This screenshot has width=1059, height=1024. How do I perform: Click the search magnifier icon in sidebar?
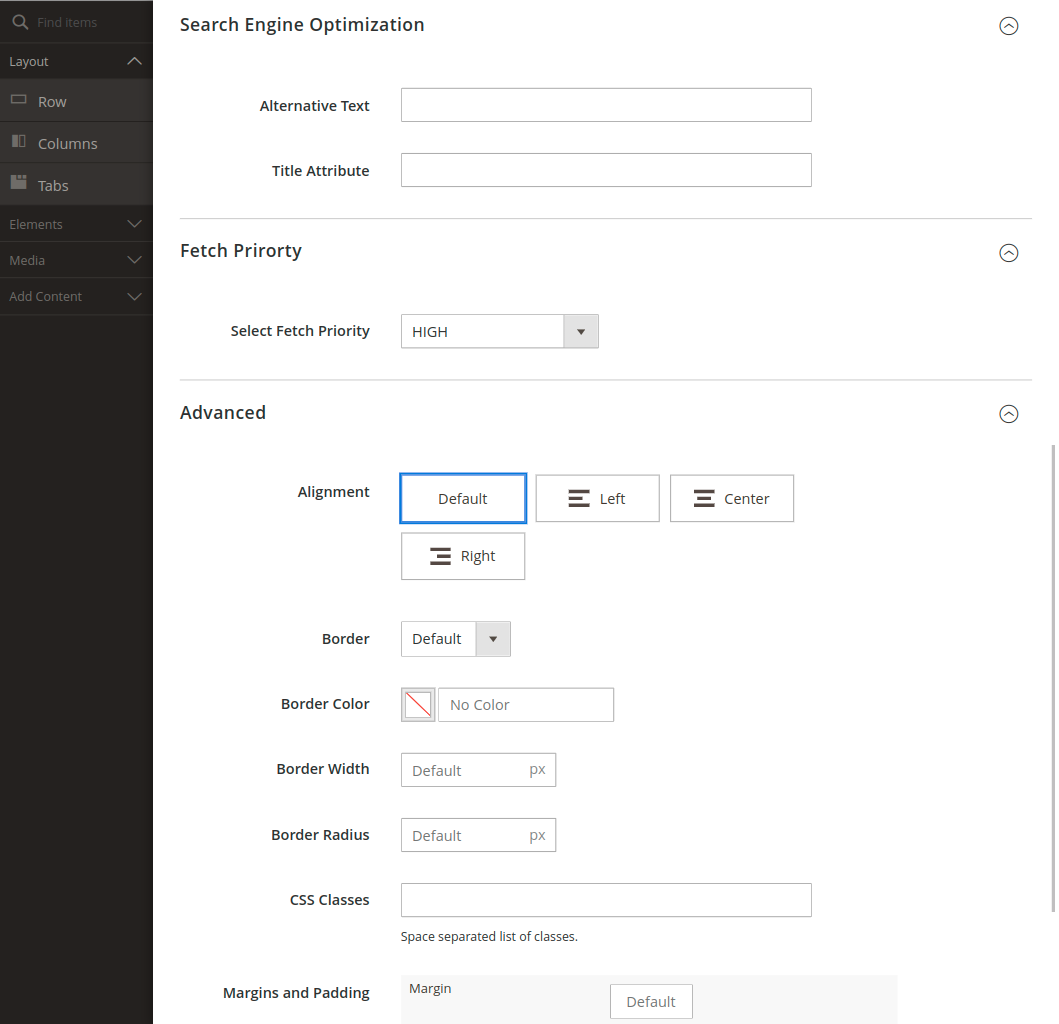point(20,22)
